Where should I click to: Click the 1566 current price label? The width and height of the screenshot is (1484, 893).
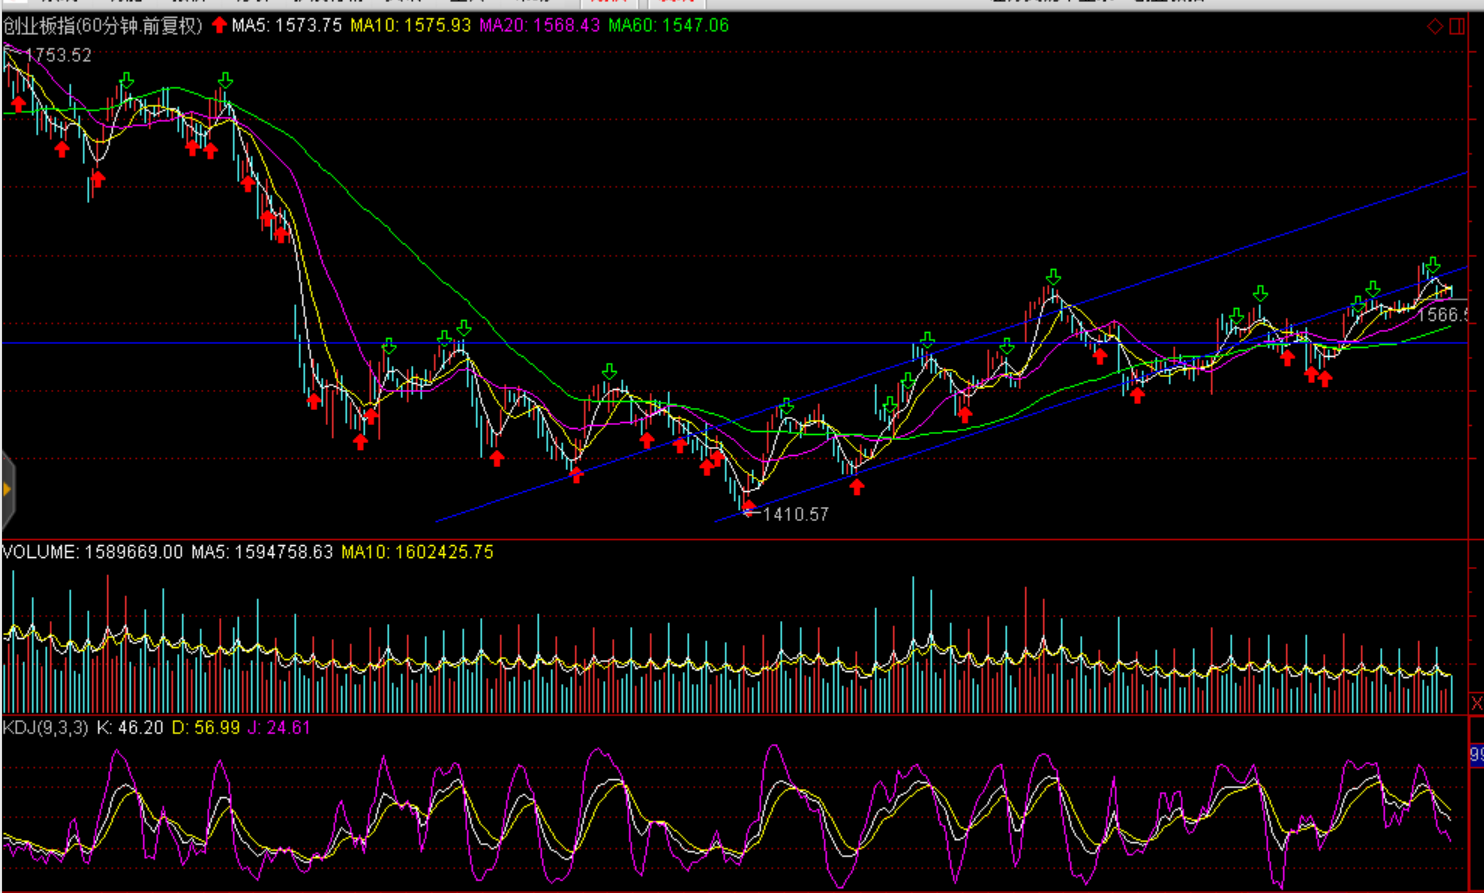point(1442,315)
